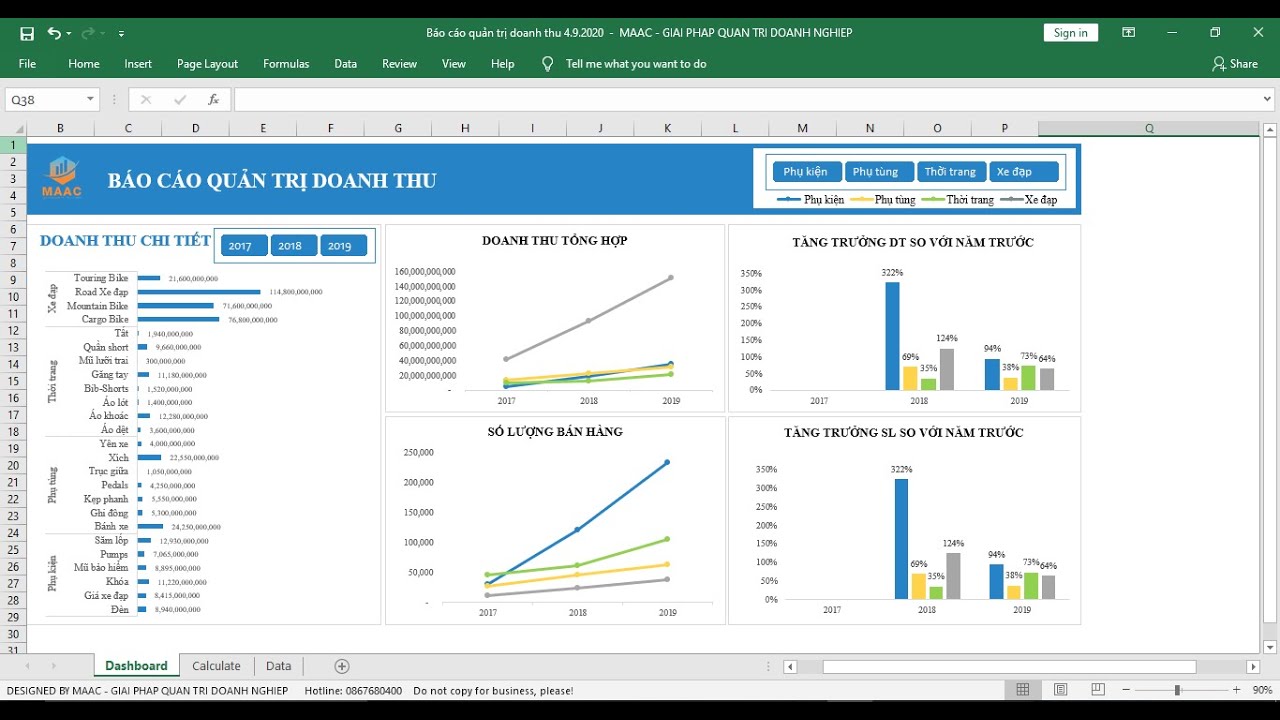Click the Redo arrow icon
Viewport: 1280px width, 720px height.
pyautogui.click(x=90, y=33)
